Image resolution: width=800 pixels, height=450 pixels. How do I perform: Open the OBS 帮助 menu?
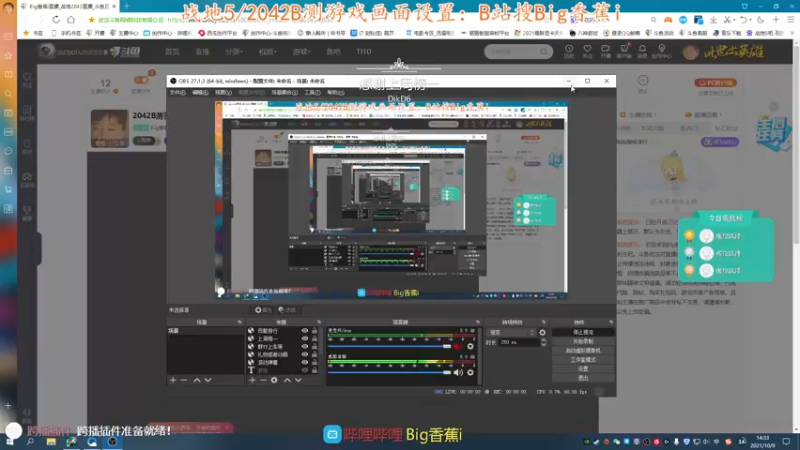tap(335, 93)
